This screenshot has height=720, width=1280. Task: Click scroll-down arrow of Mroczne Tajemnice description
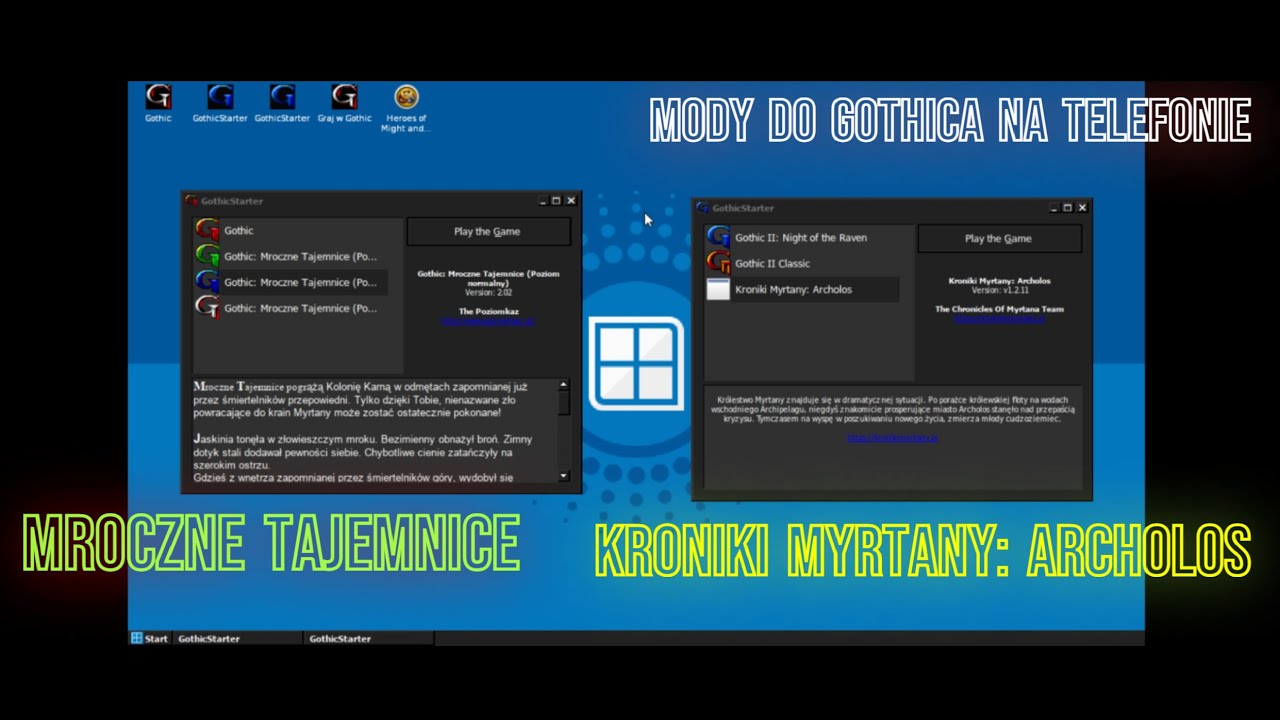pos(564,476)
